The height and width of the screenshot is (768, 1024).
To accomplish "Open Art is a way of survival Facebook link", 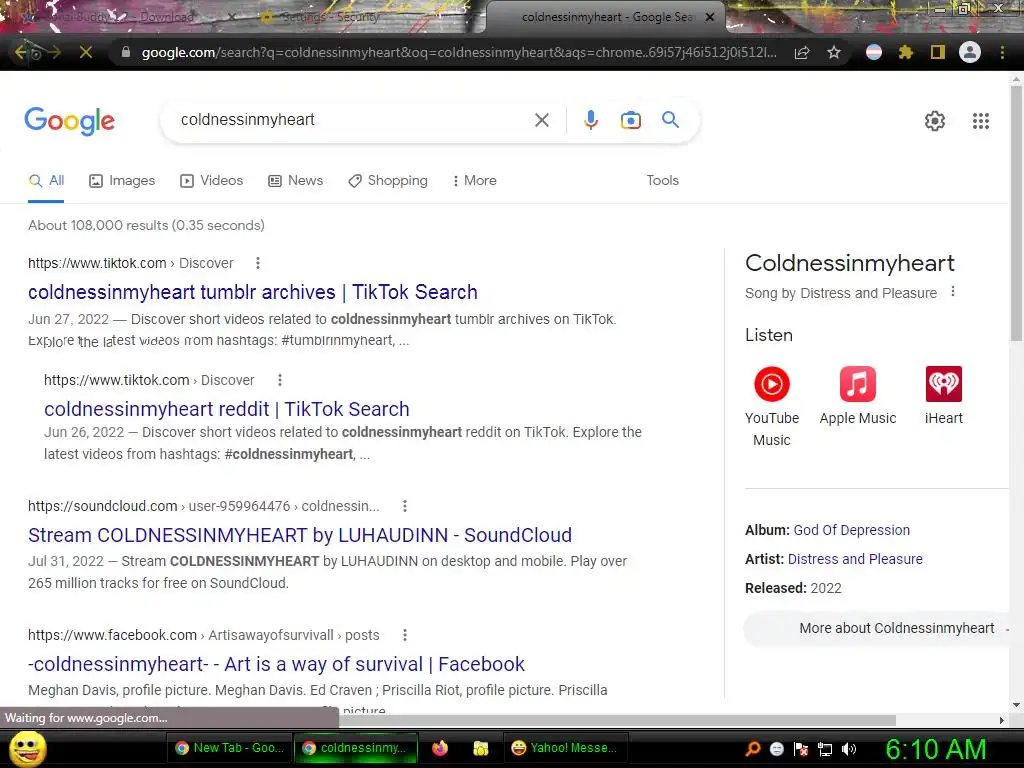I will [276, 664].
